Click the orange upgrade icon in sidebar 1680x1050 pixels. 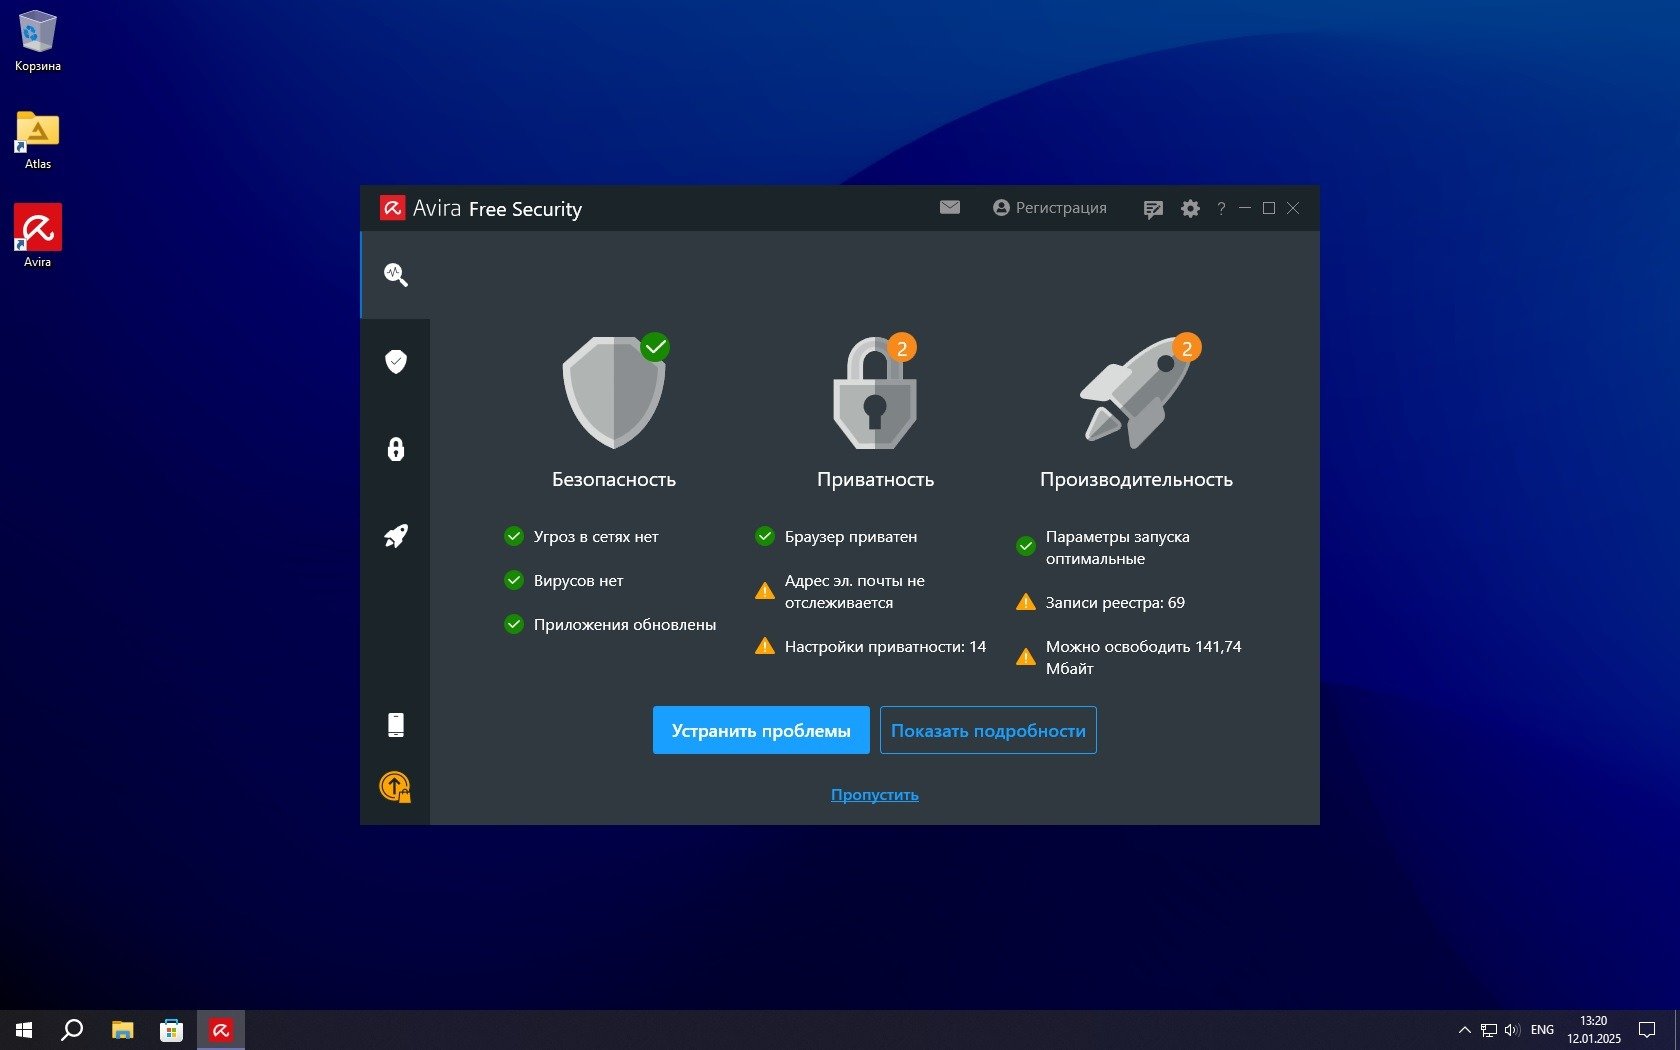point(395,787)
